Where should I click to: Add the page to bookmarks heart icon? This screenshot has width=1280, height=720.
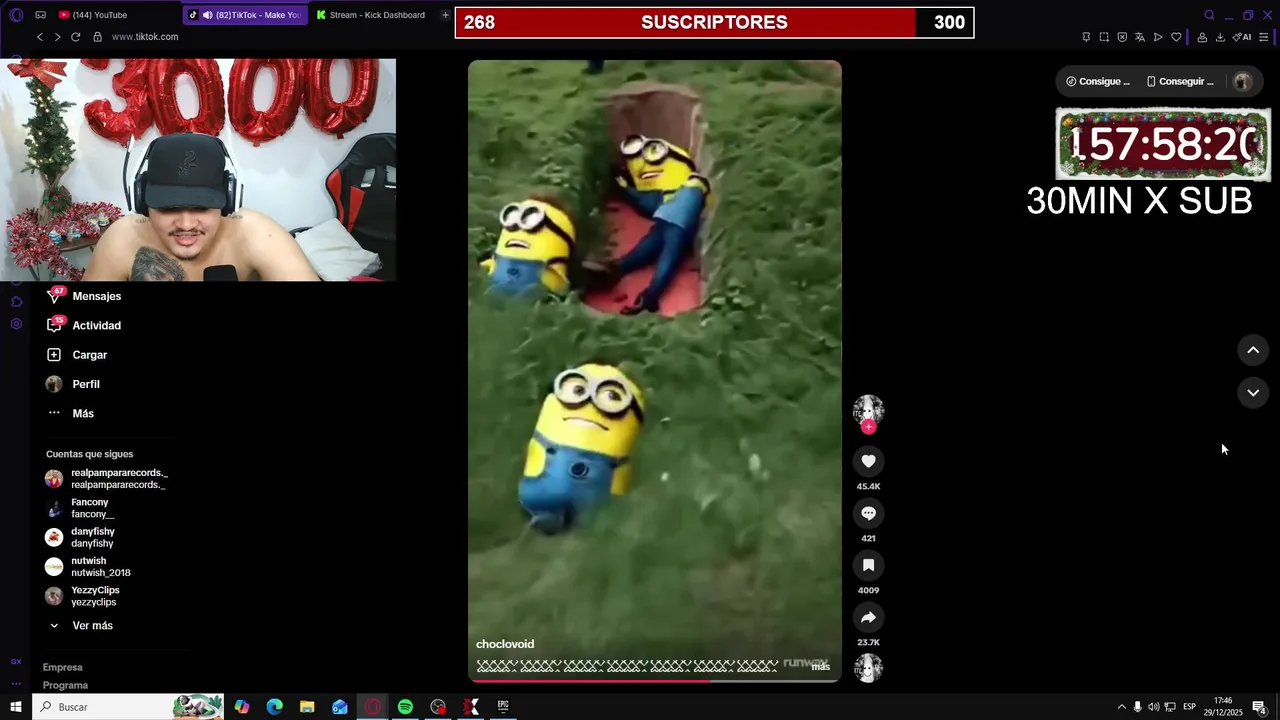click(1176, 37)
